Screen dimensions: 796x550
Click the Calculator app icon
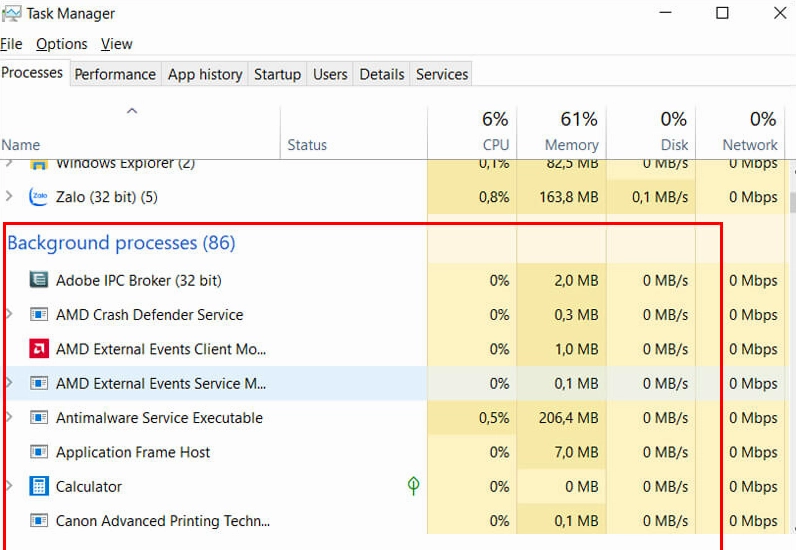(x=39, y=487)
